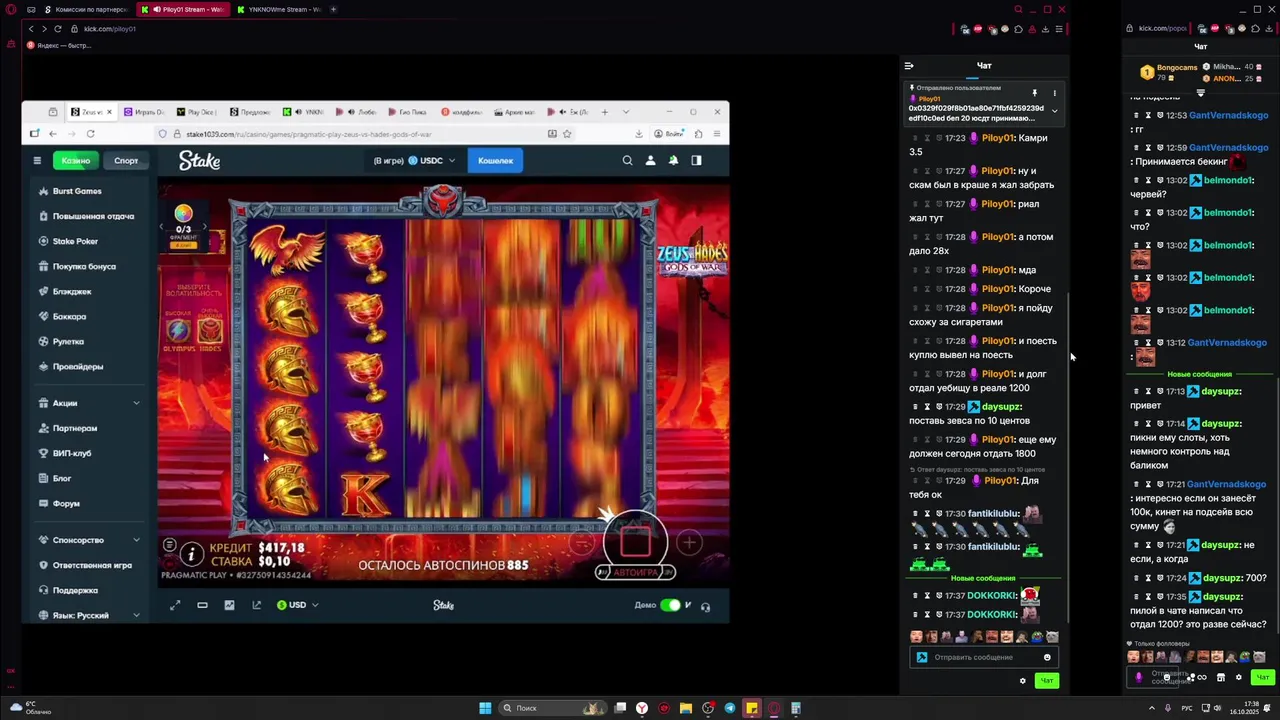Viewport: 1280px width, 720px height.
Task: Click the Stake search magnifier icon
Action: (x=627, y=160)
